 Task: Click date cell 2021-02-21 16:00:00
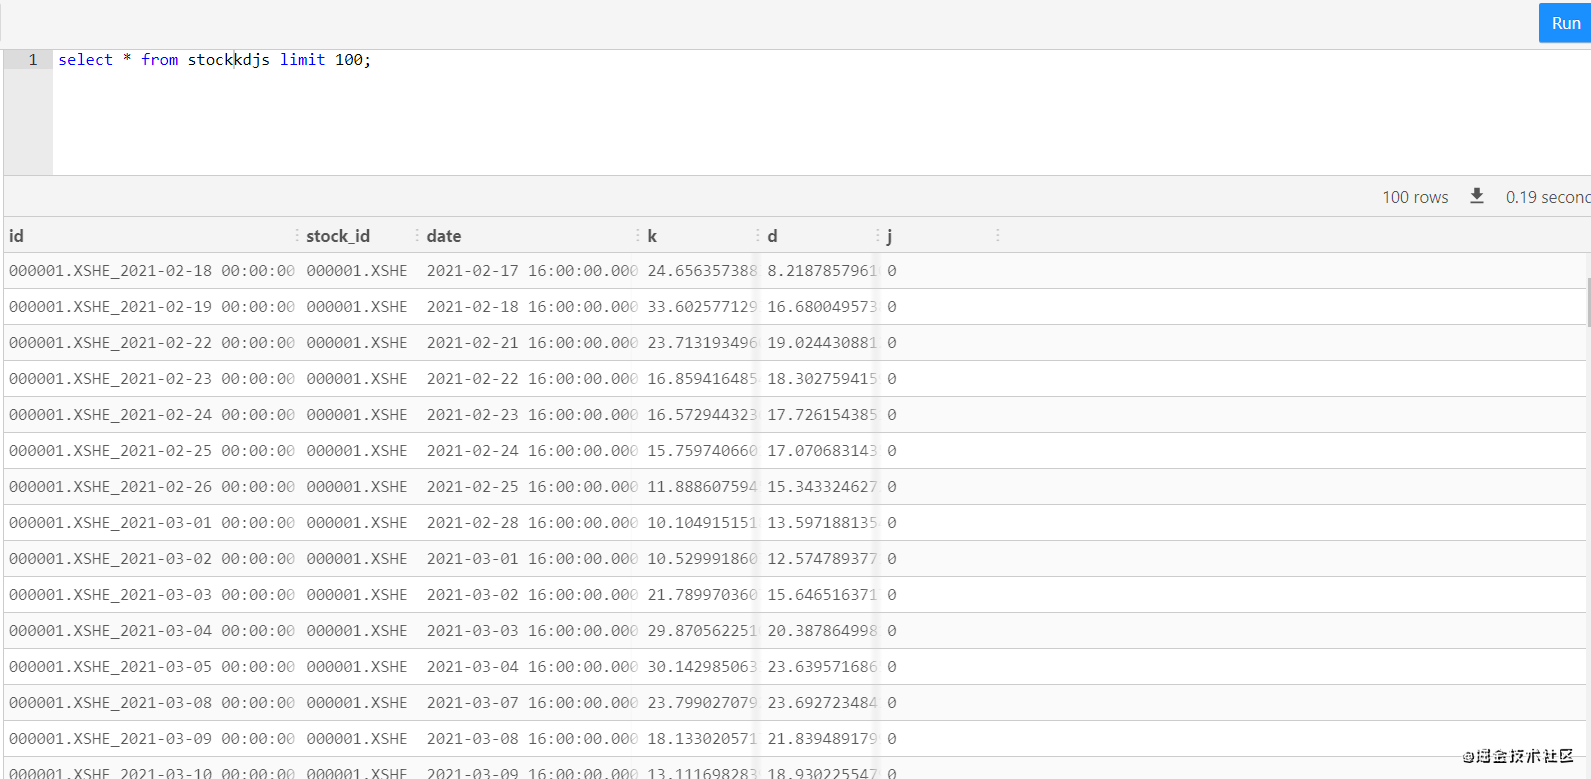pos(532,343)
